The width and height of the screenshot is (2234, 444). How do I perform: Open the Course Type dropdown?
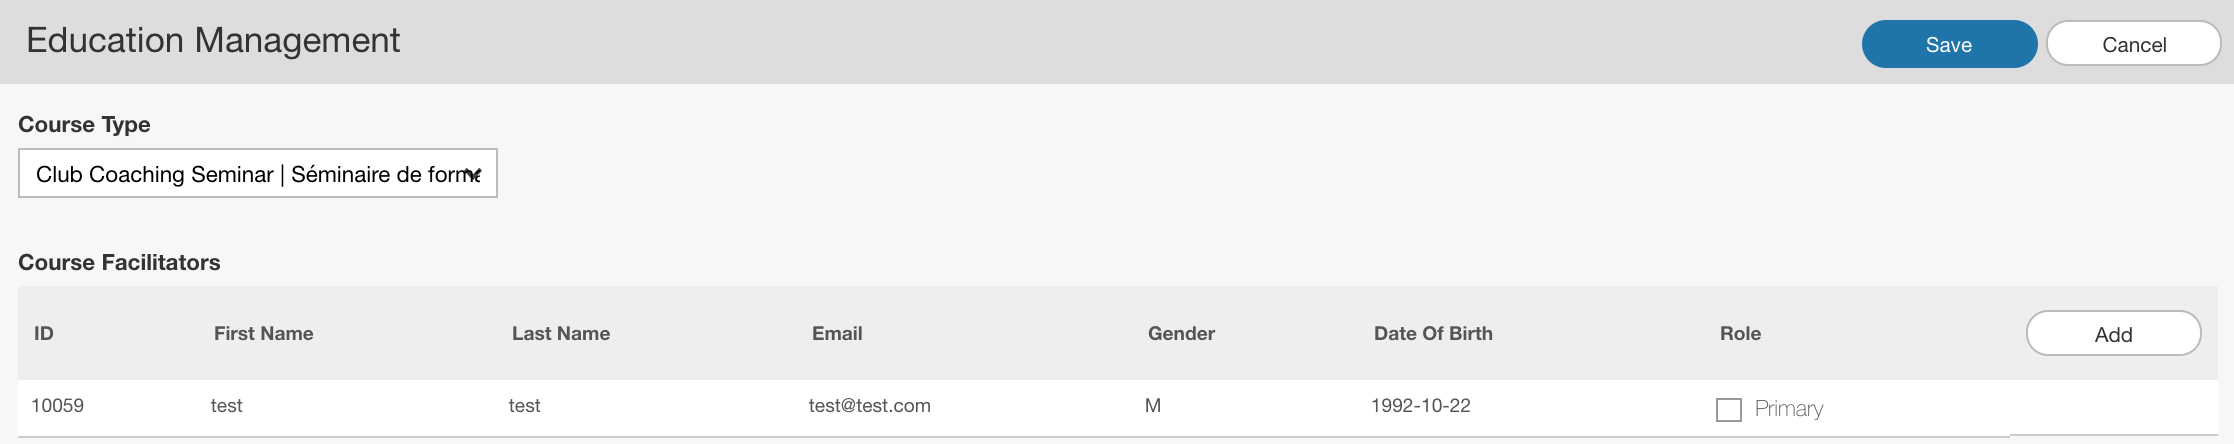258,174
